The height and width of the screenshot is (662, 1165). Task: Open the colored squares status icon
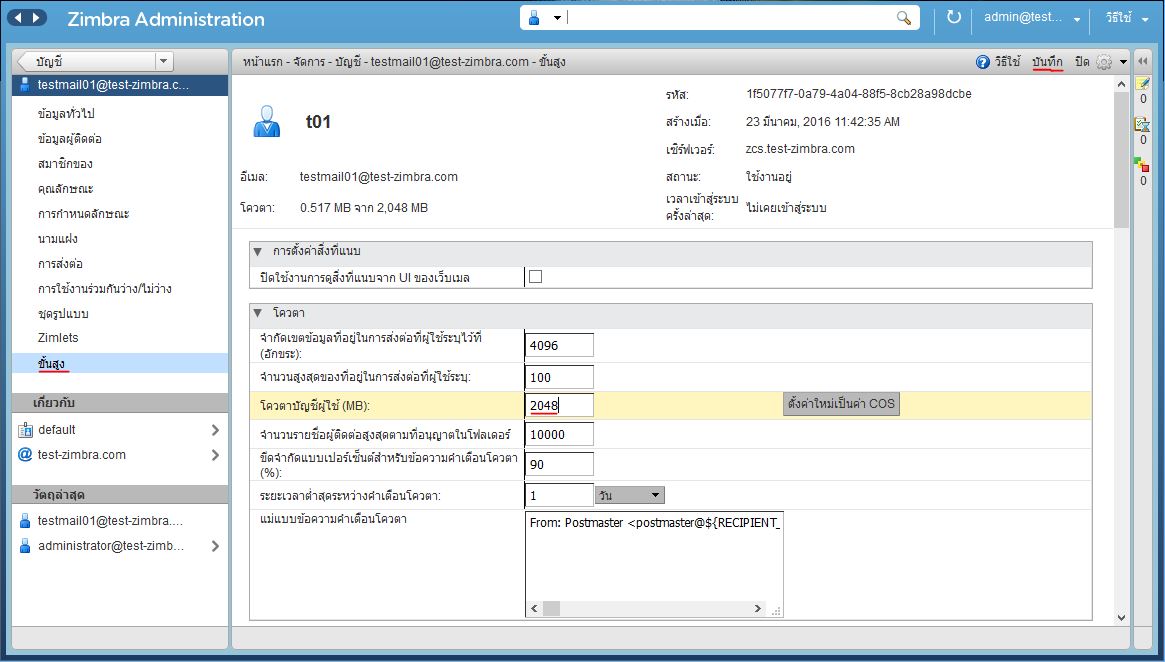point(1142,164)
